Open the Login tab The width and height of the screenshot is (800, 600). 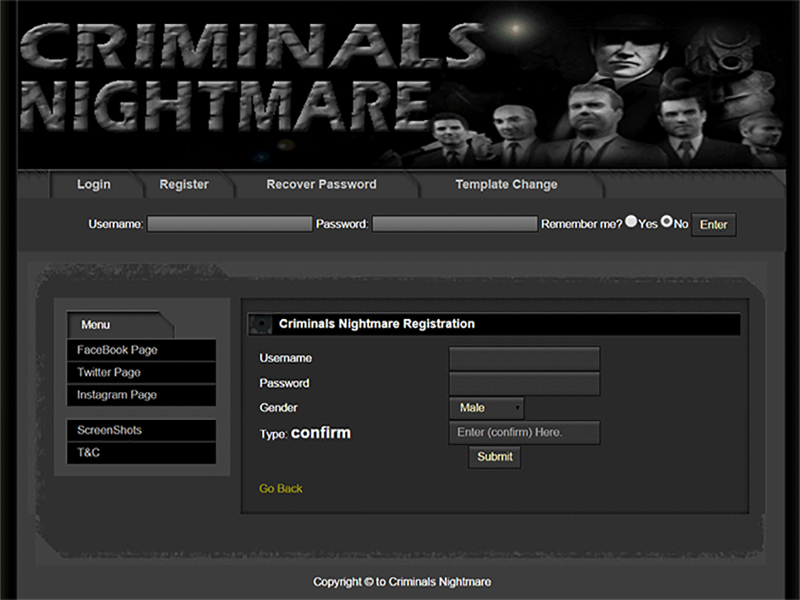click(94, 184)
